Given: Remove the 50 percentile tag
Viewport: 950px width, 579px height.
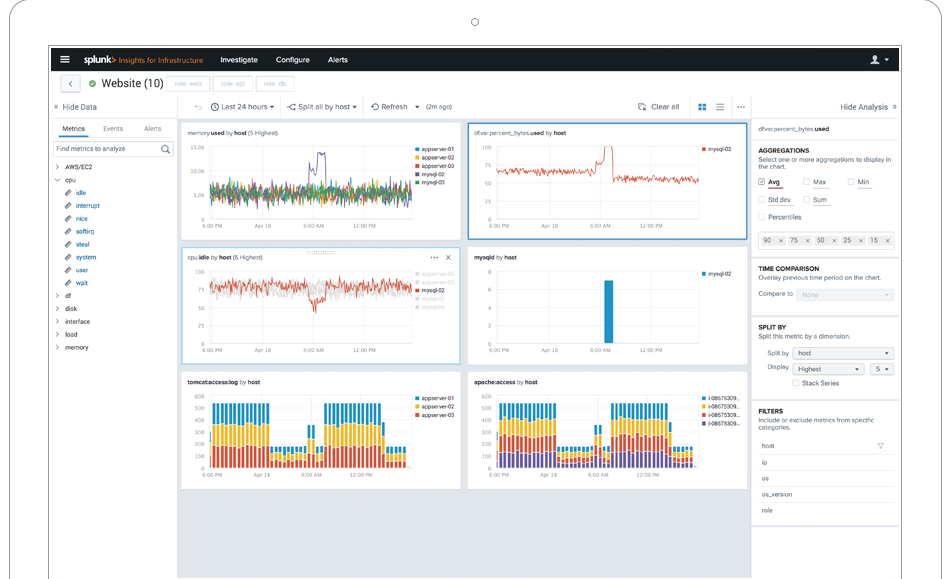Looking at the screenshot, I should click(834, 241).
